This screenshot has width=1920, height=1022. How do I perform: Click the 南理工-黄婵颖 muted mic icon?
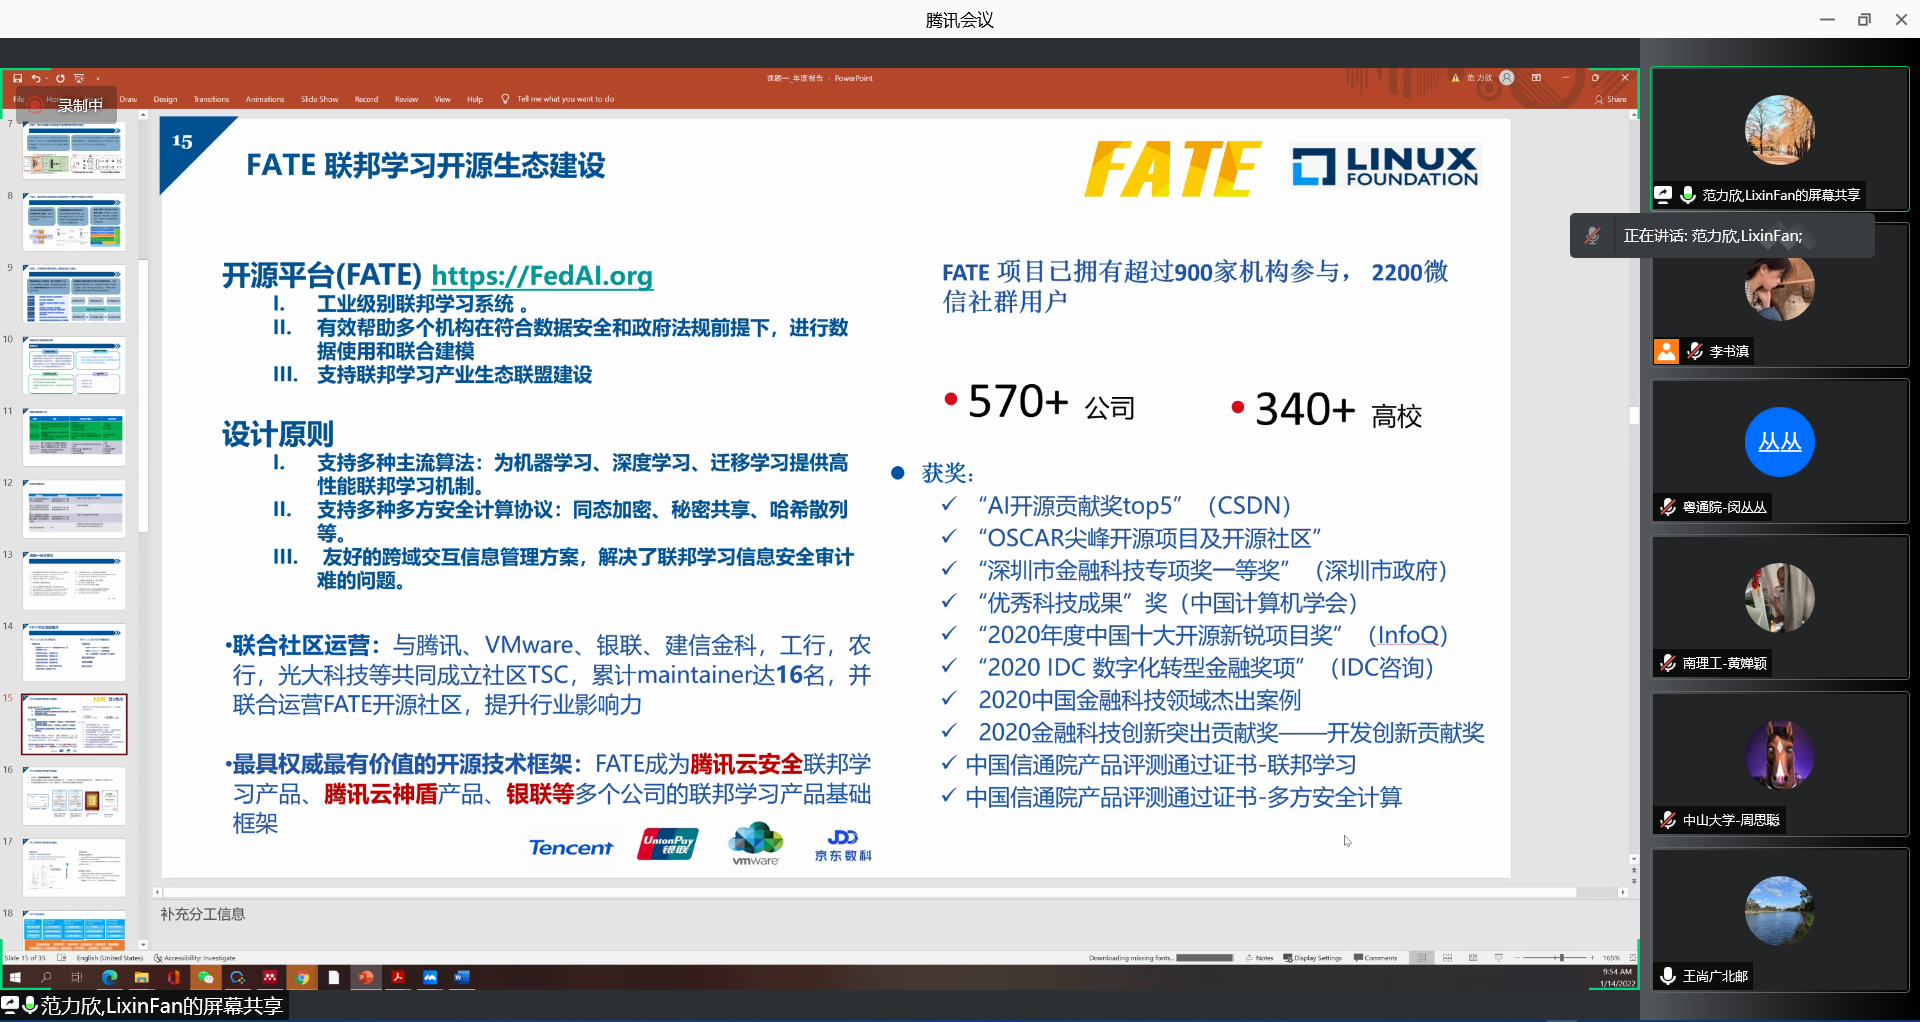click(1667, 663)
